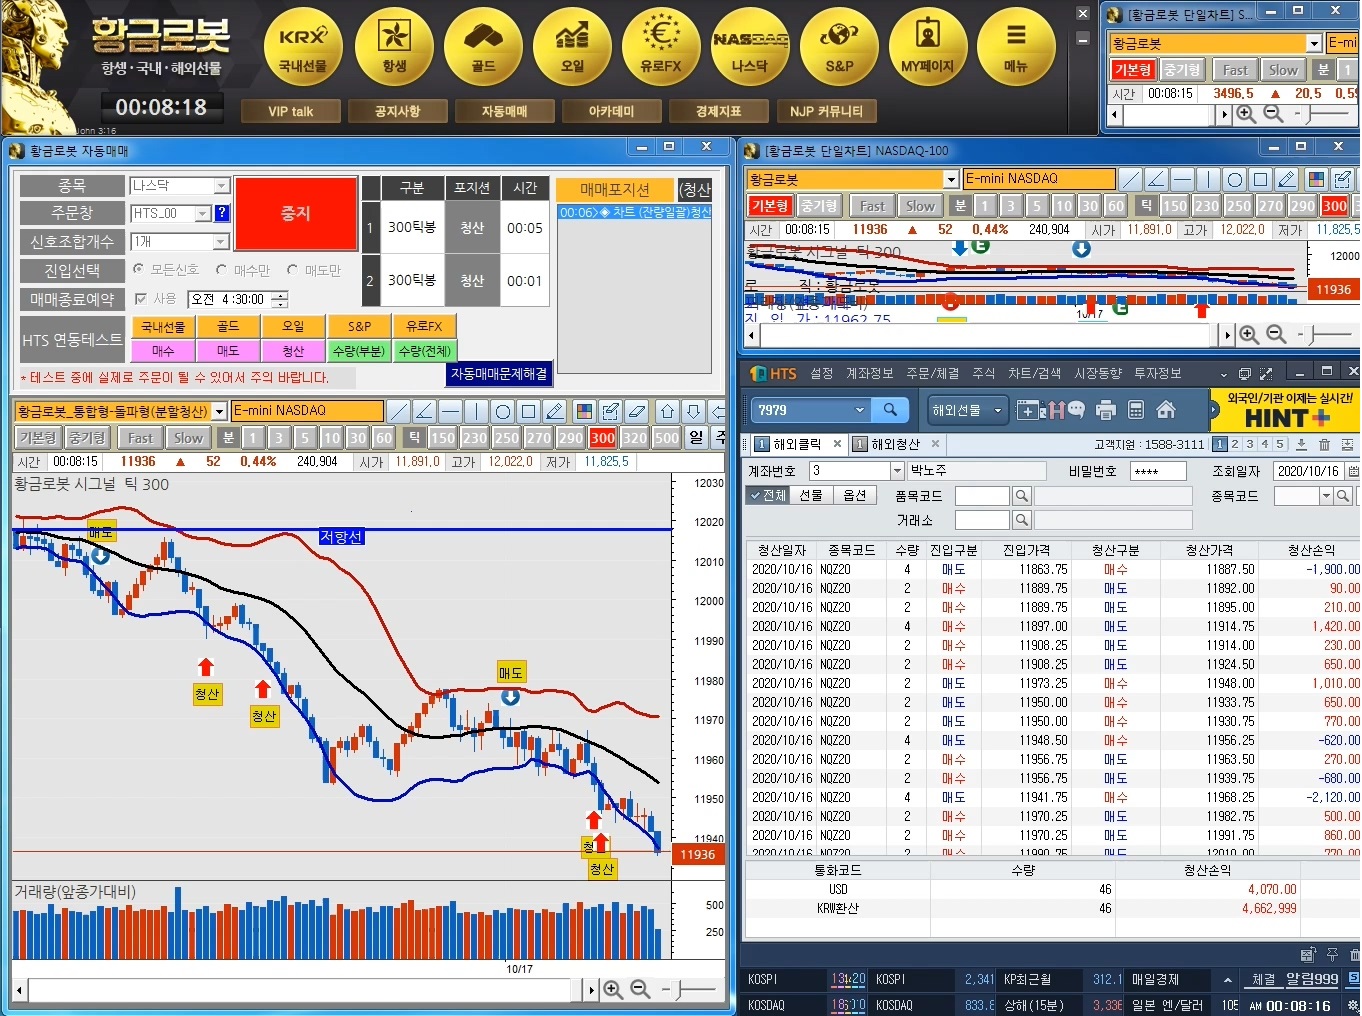
Task: Select 모든신호 radio button
Action: pos(139,270)
